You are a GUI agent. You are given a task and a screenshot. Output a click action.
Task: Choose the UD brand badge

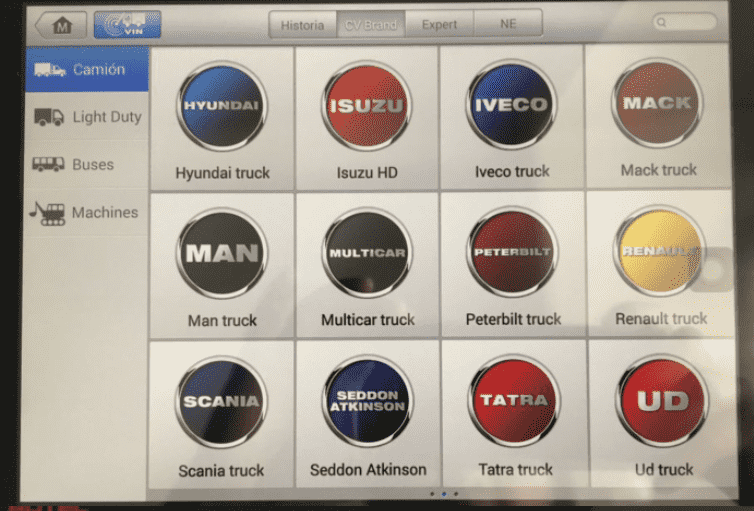663,400
